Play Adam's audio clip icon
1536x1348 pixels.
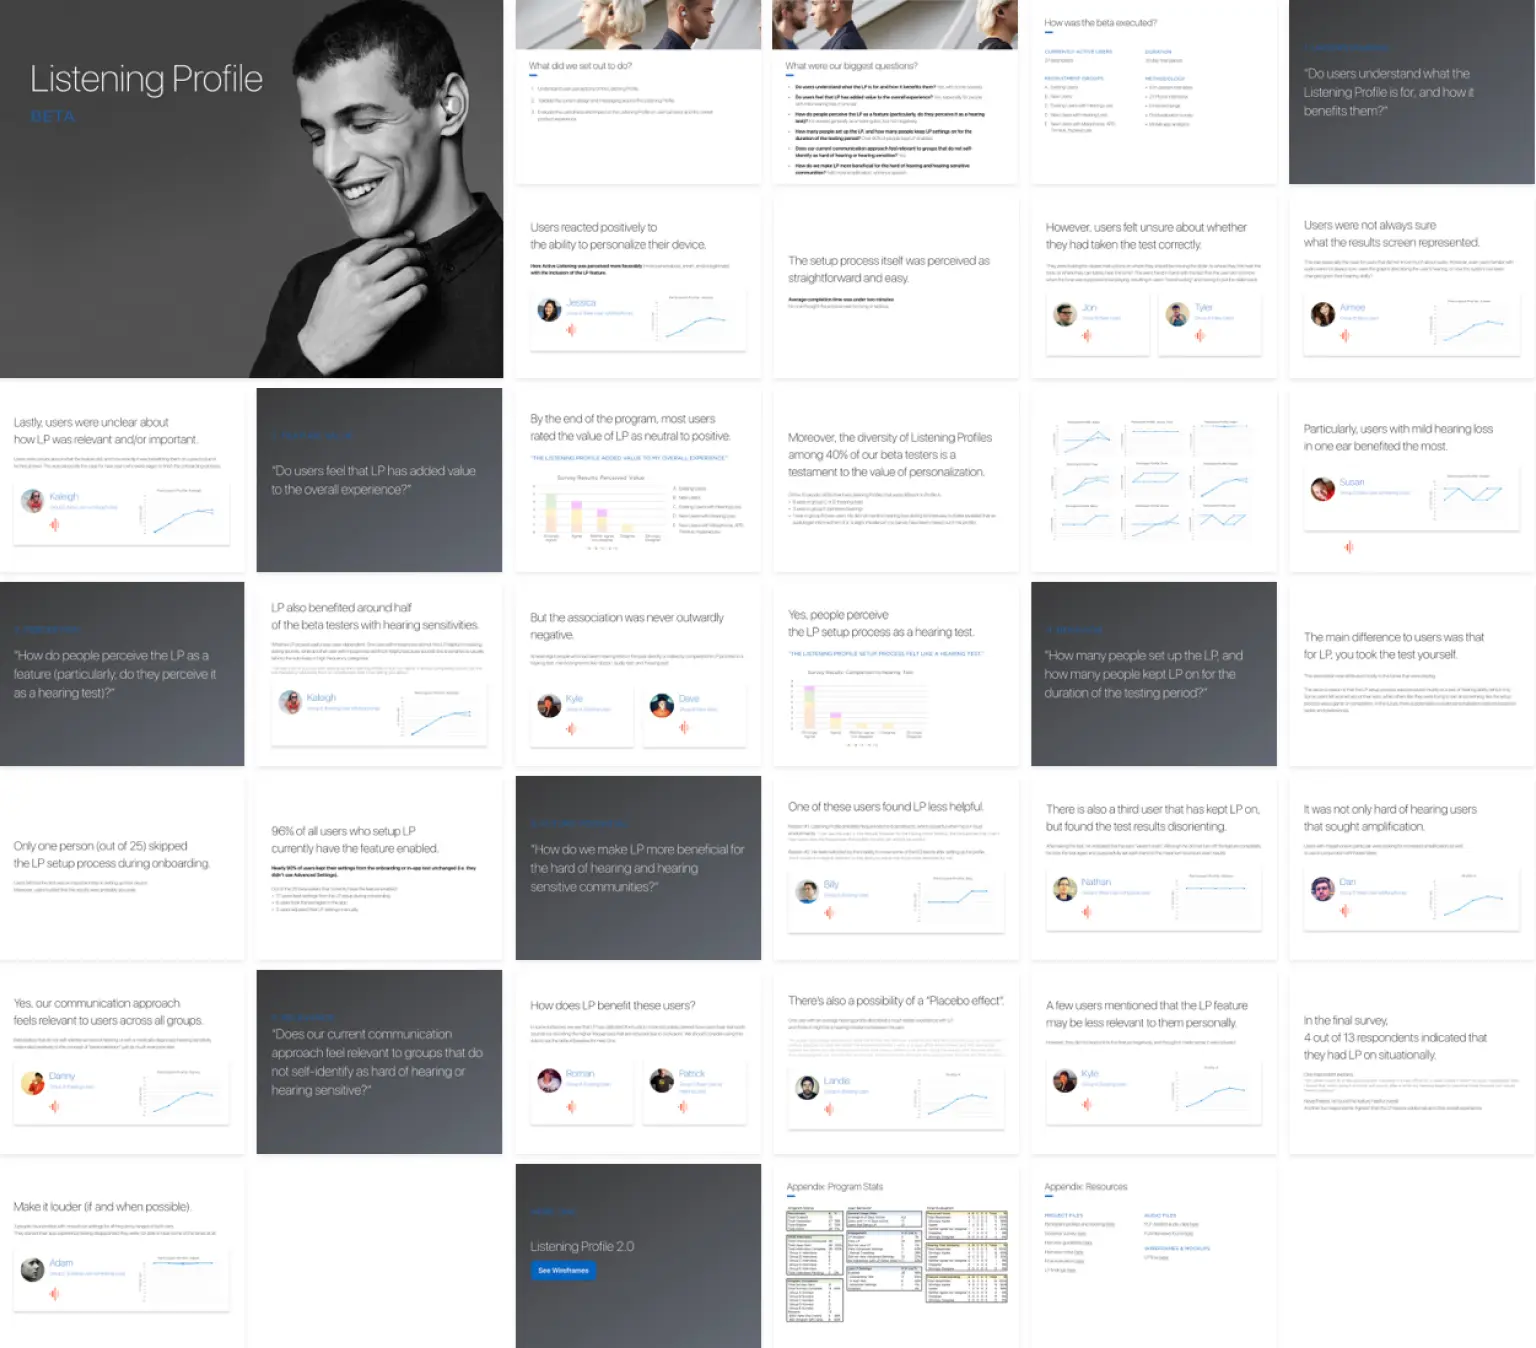[x=54, y=1294]
